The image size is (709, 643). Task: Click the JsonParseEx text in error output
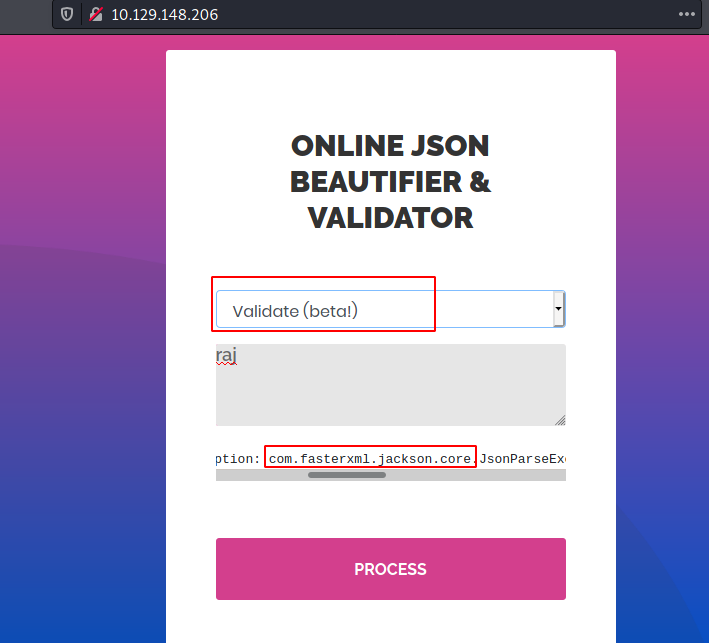coord(522,459)
